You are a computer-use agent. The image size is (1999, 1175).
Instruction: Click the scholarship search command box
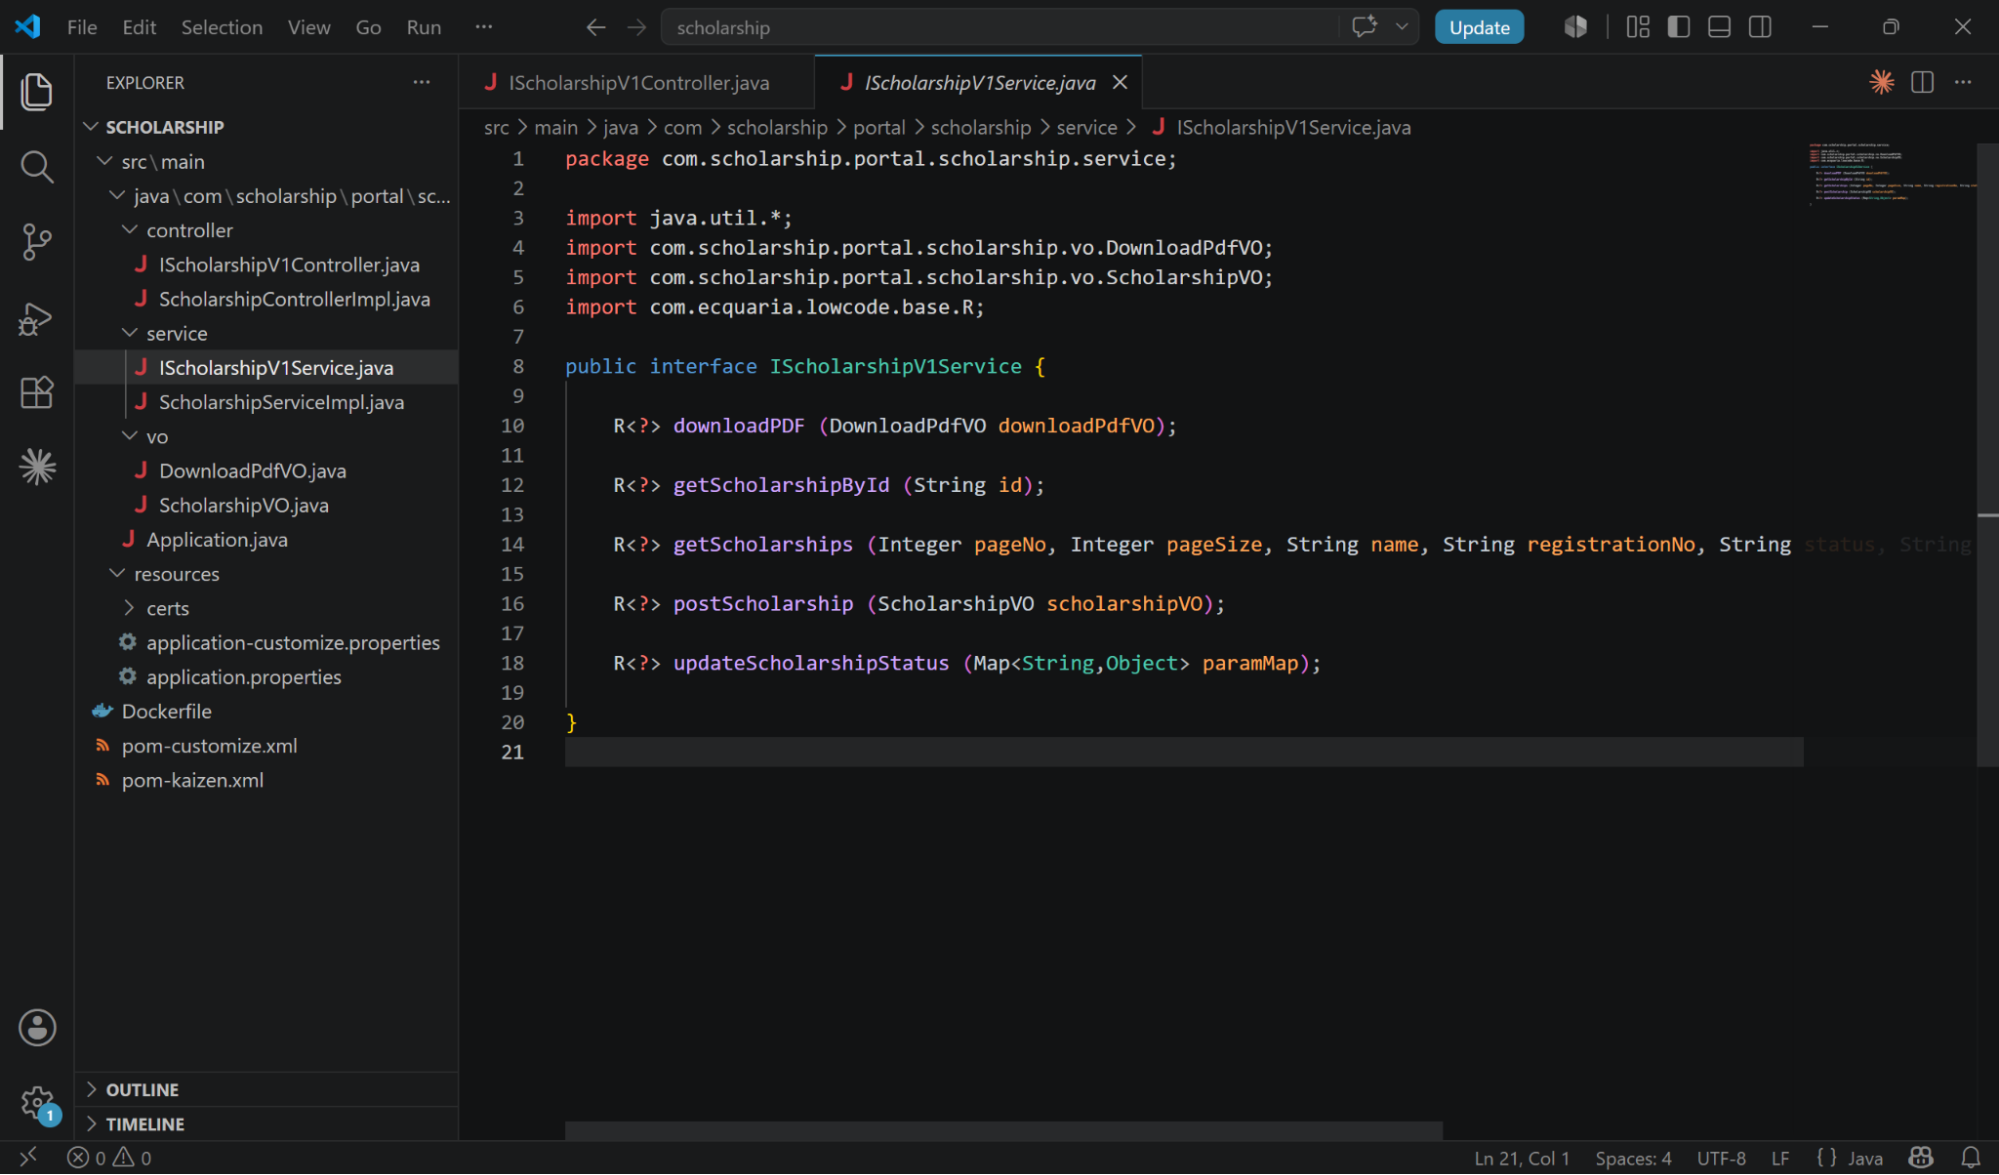1000,27
